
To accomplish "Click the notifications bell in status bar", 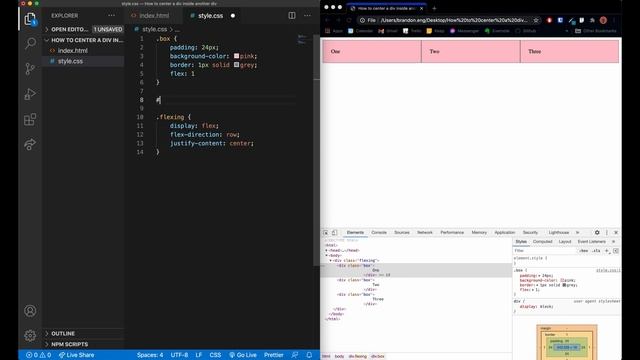I will click(309, 355).
